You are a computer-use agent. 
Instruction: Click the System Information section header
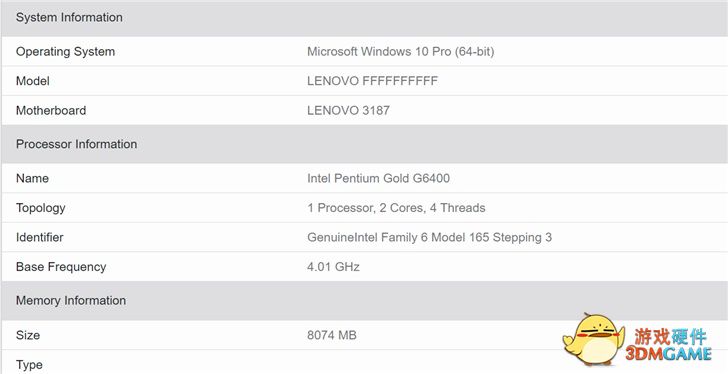(x=364, y=18)
